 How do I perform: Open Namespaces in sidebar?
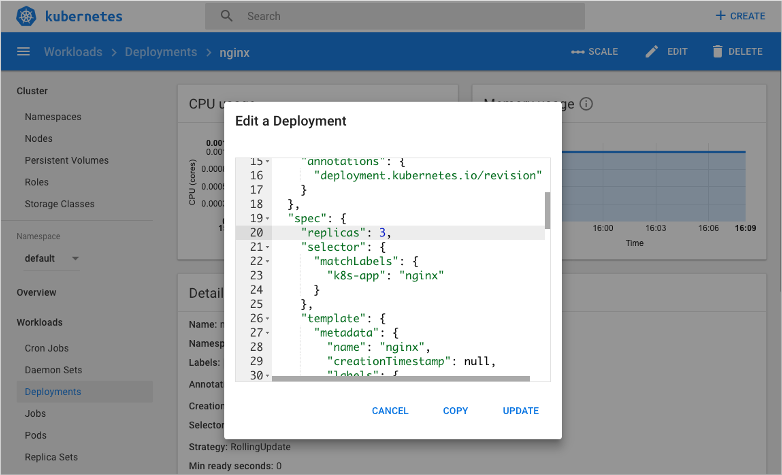tap(53, 117)
